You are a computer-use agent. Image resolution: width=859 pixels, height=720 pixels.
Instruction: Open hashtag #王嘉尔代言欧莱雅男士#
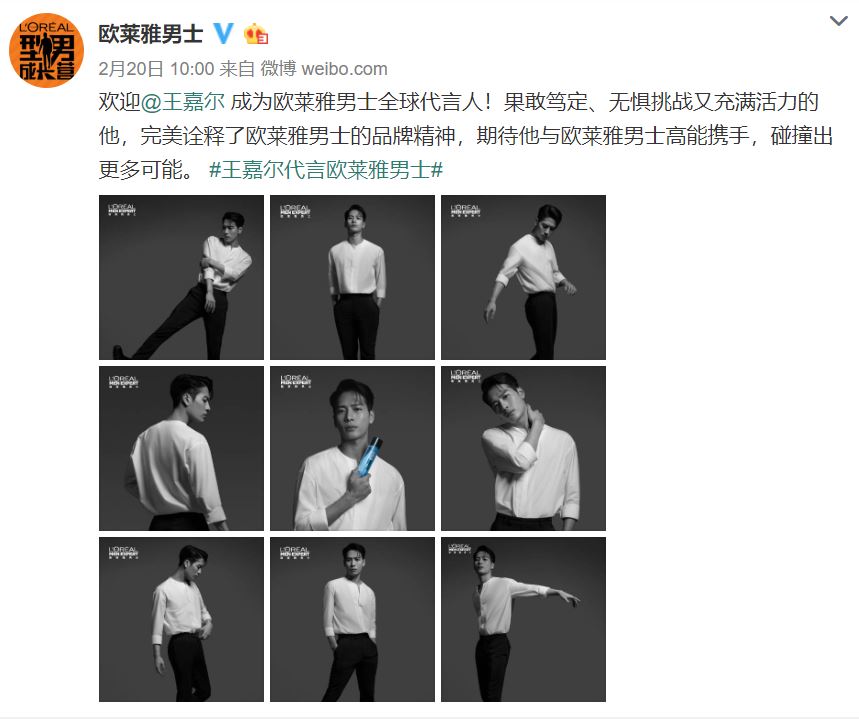click(x=326, y=170)
